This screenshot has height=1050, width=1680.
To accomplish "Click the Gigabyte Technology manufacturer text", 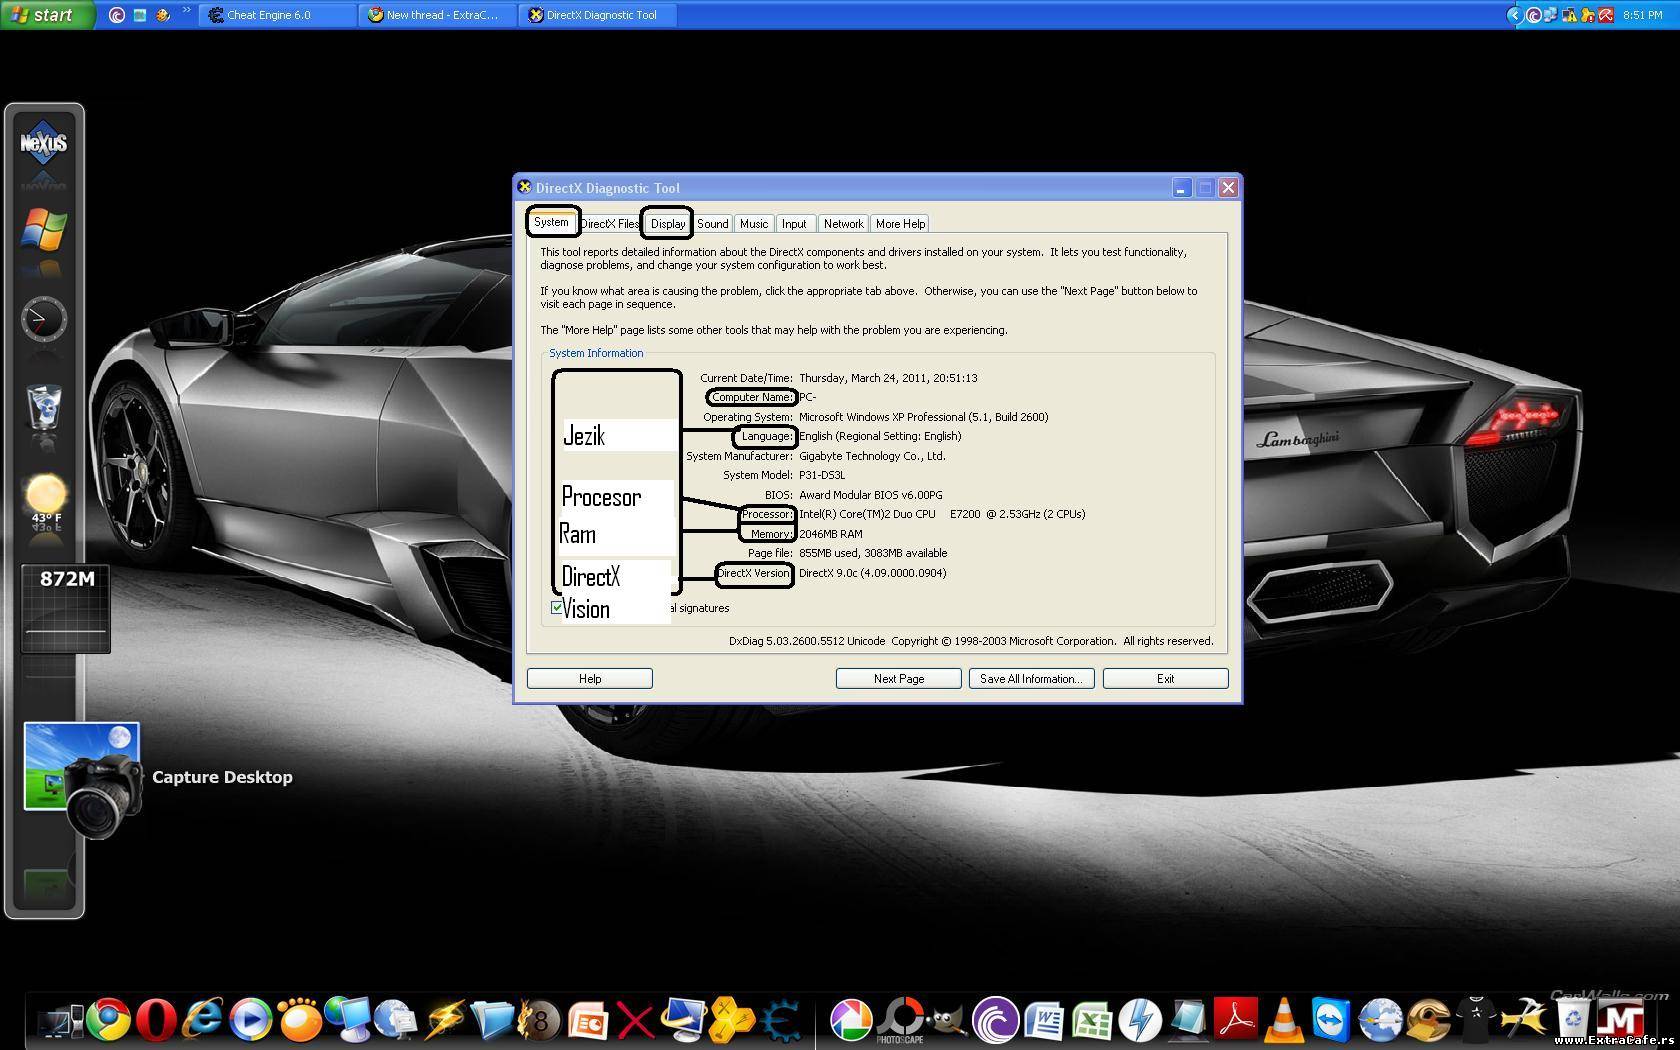I will pyautogui.click(x=871, y=456).
